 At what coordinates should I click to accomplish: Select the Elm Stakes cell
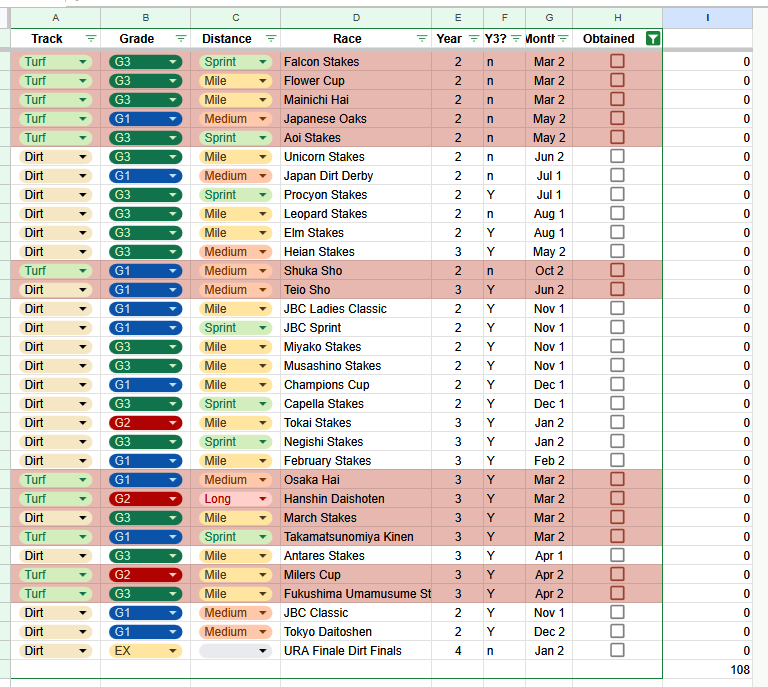click(356, 233)
